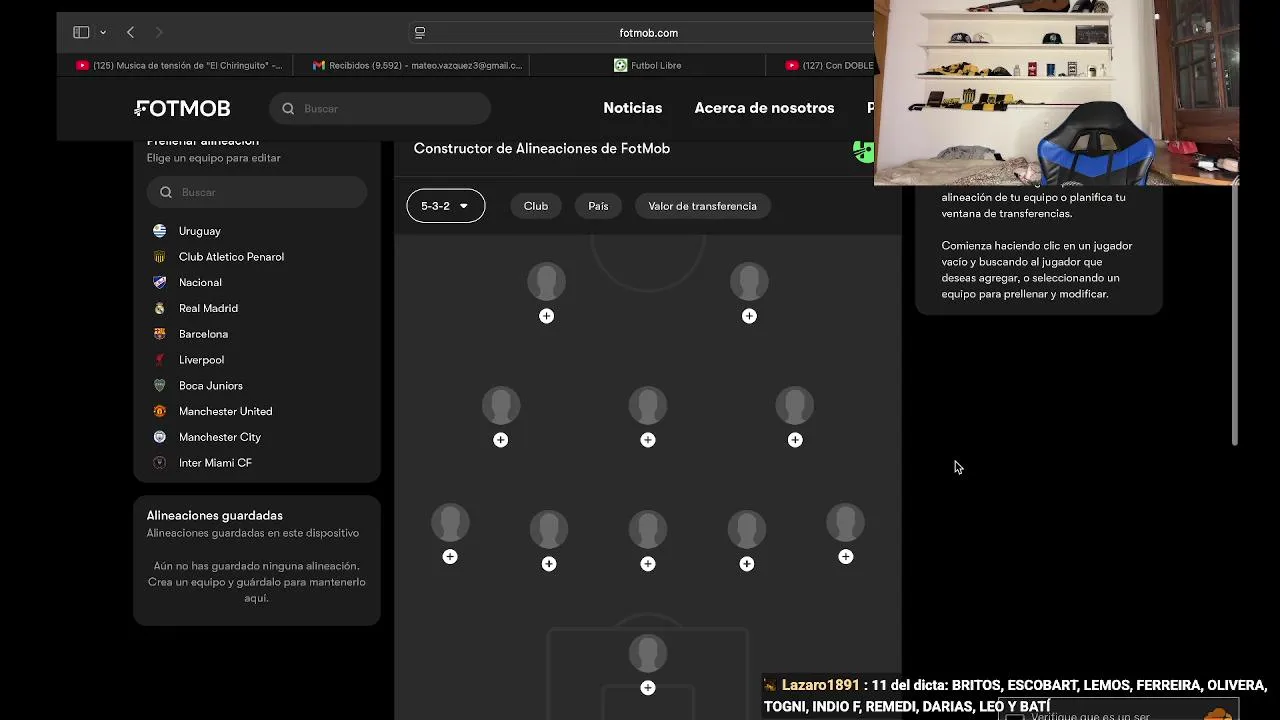
Task: Select Liverpool team
Action: click(x=201, y=360)
